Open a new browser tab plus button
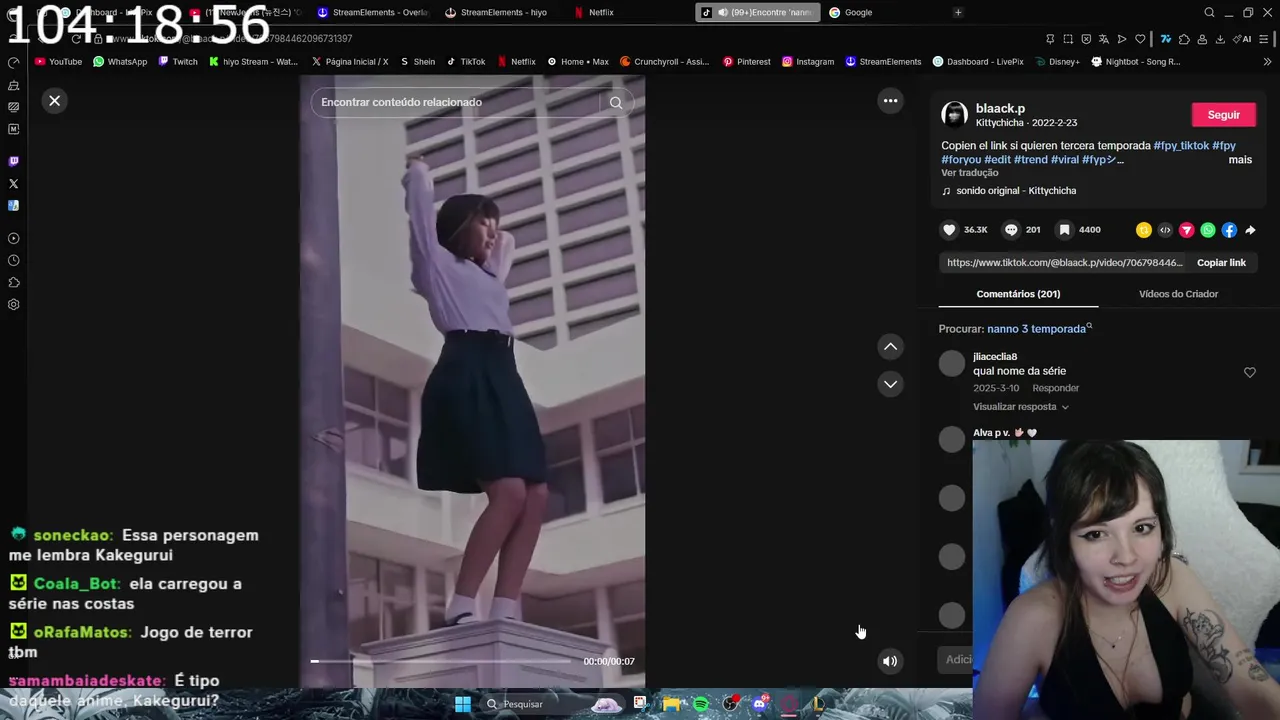The image size is (1280, 720). (x=958, y=12)
